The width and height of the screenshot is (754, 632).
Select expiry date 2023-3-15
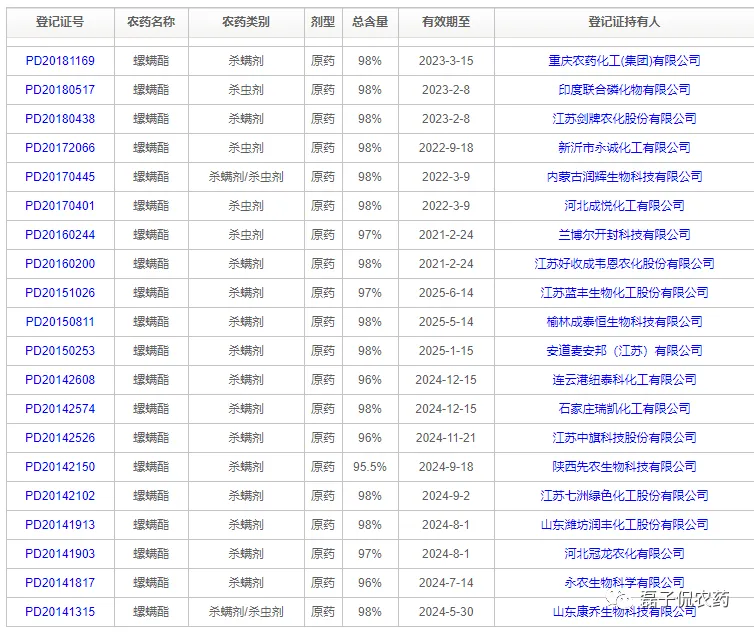coord(446,61)
